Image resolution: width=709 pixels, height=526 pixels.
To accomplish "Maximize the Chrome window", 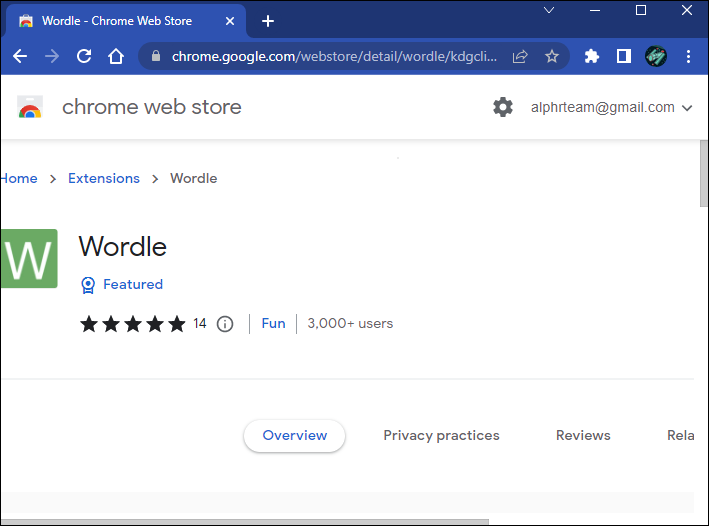I will 641,10.
